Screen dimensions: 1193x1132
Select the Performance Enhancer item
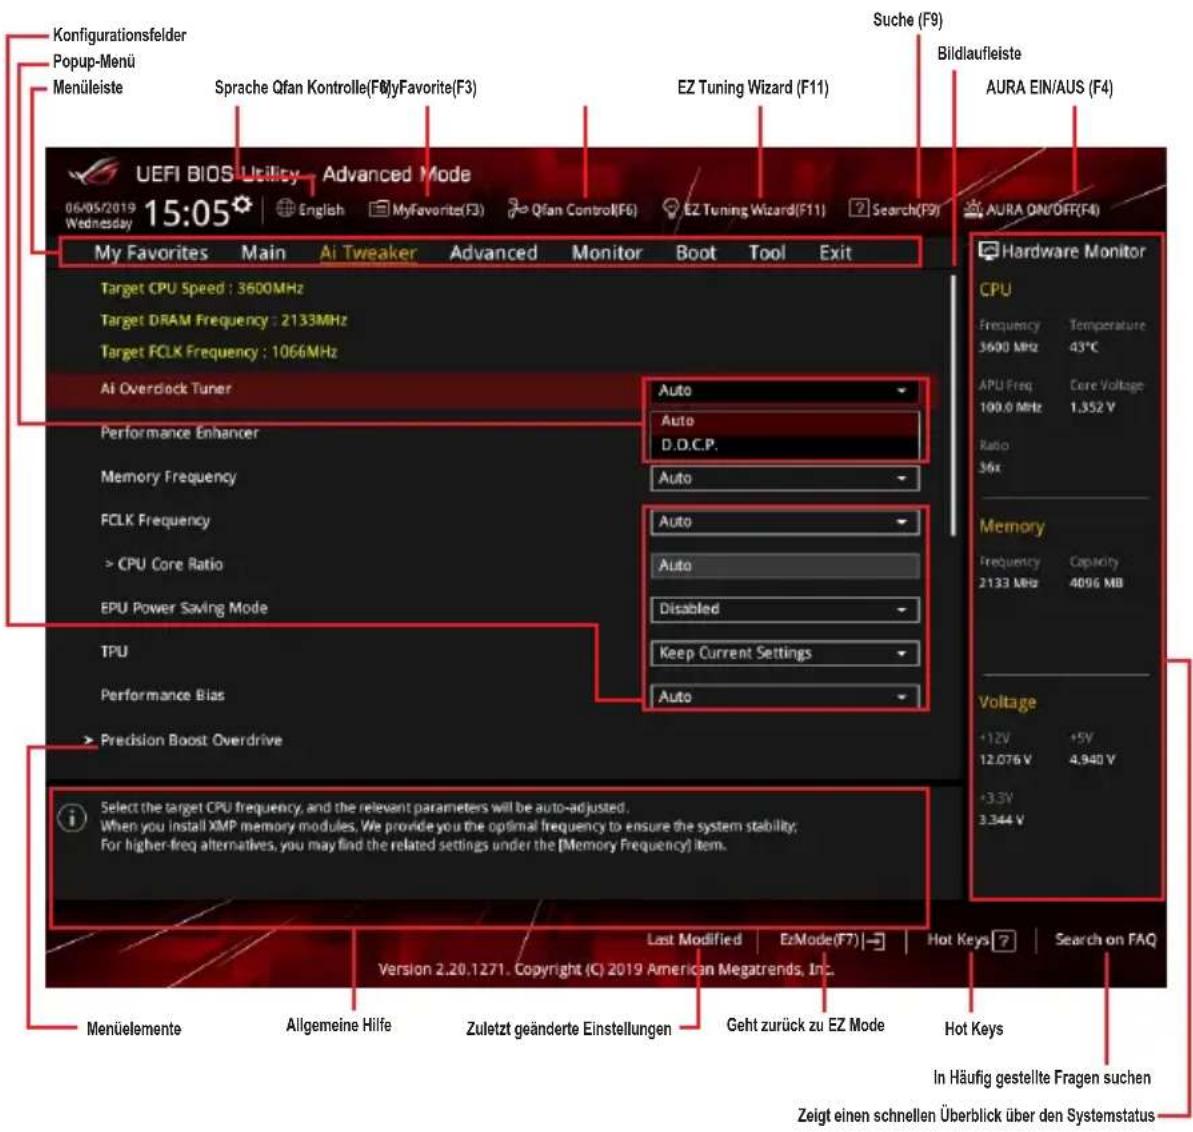point(180,433)
